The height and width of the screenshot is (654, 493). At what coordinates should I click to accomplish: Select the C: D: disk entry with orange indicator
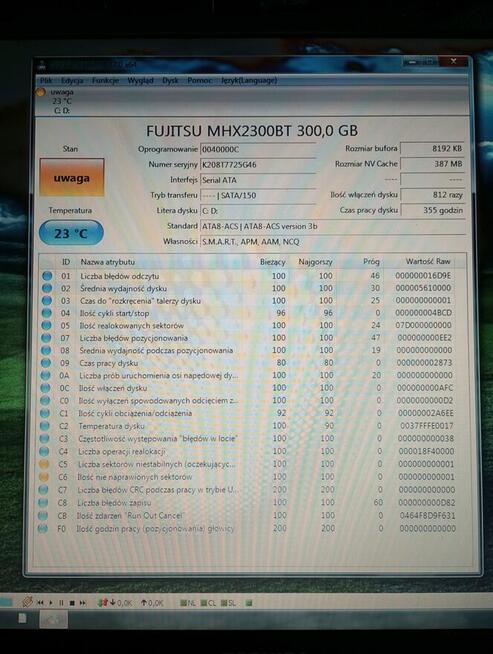(x=56, y=101)
